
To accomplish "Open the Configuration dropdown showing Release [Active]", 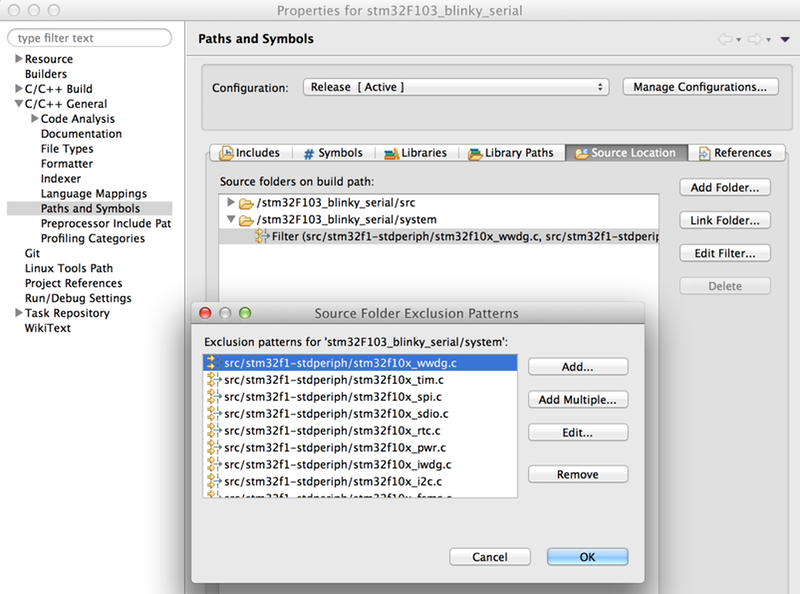I will click(x=455, y=87).
